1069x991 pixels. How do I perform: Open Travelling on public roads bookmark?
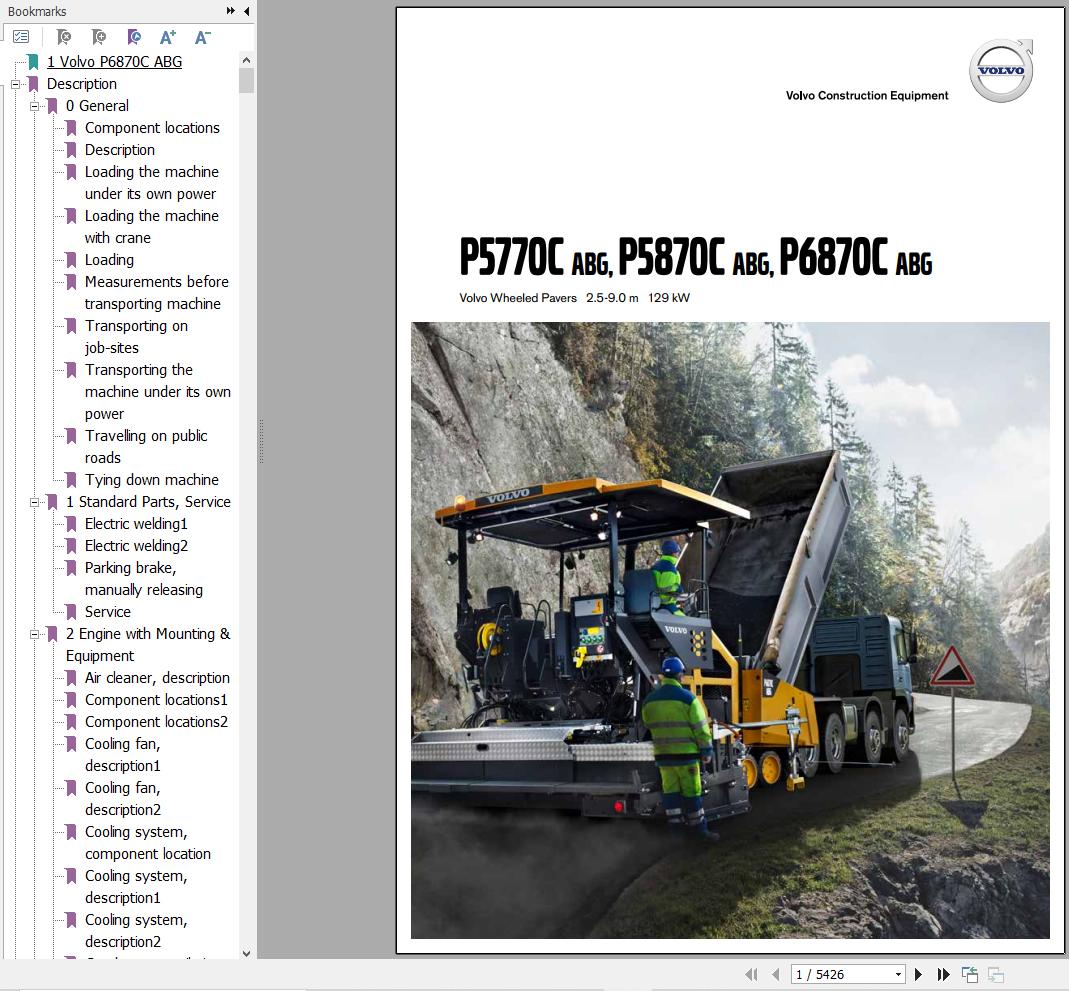click(x=146, y=446)
